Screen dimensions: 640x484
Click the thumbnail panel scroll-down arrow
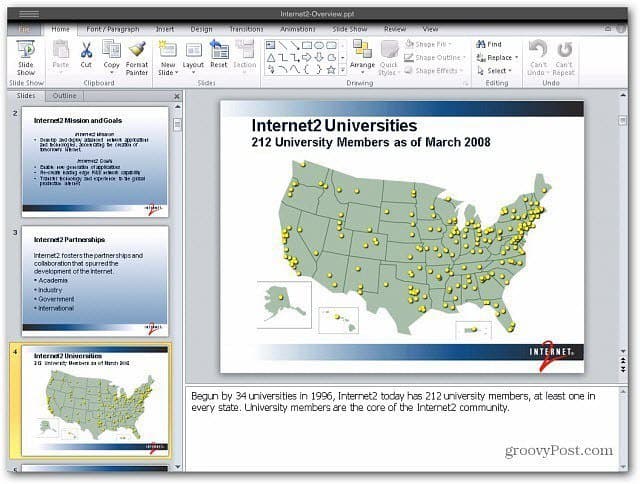177,466
